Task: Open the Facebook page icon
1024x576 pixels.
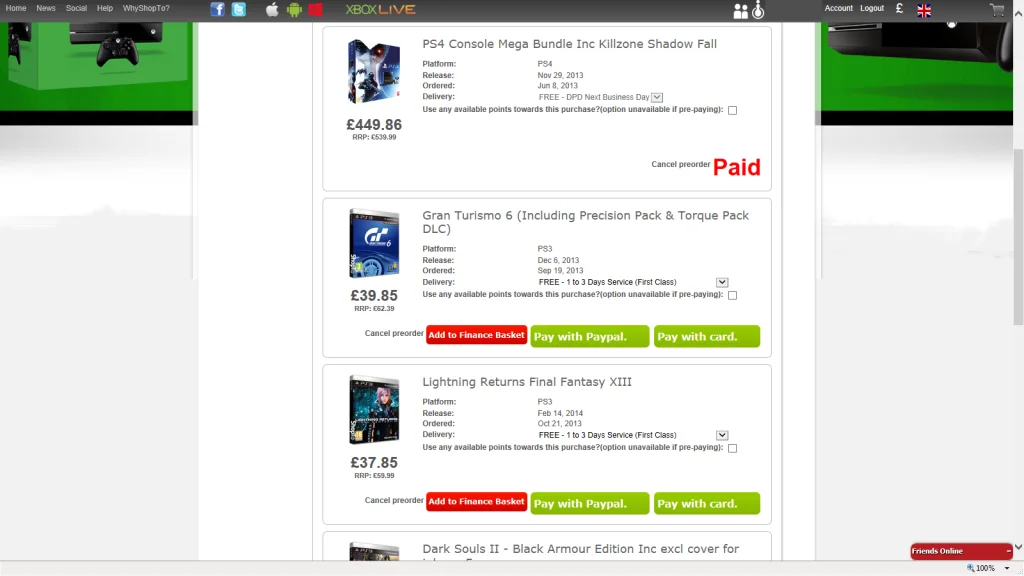Action: click(217, 9)
